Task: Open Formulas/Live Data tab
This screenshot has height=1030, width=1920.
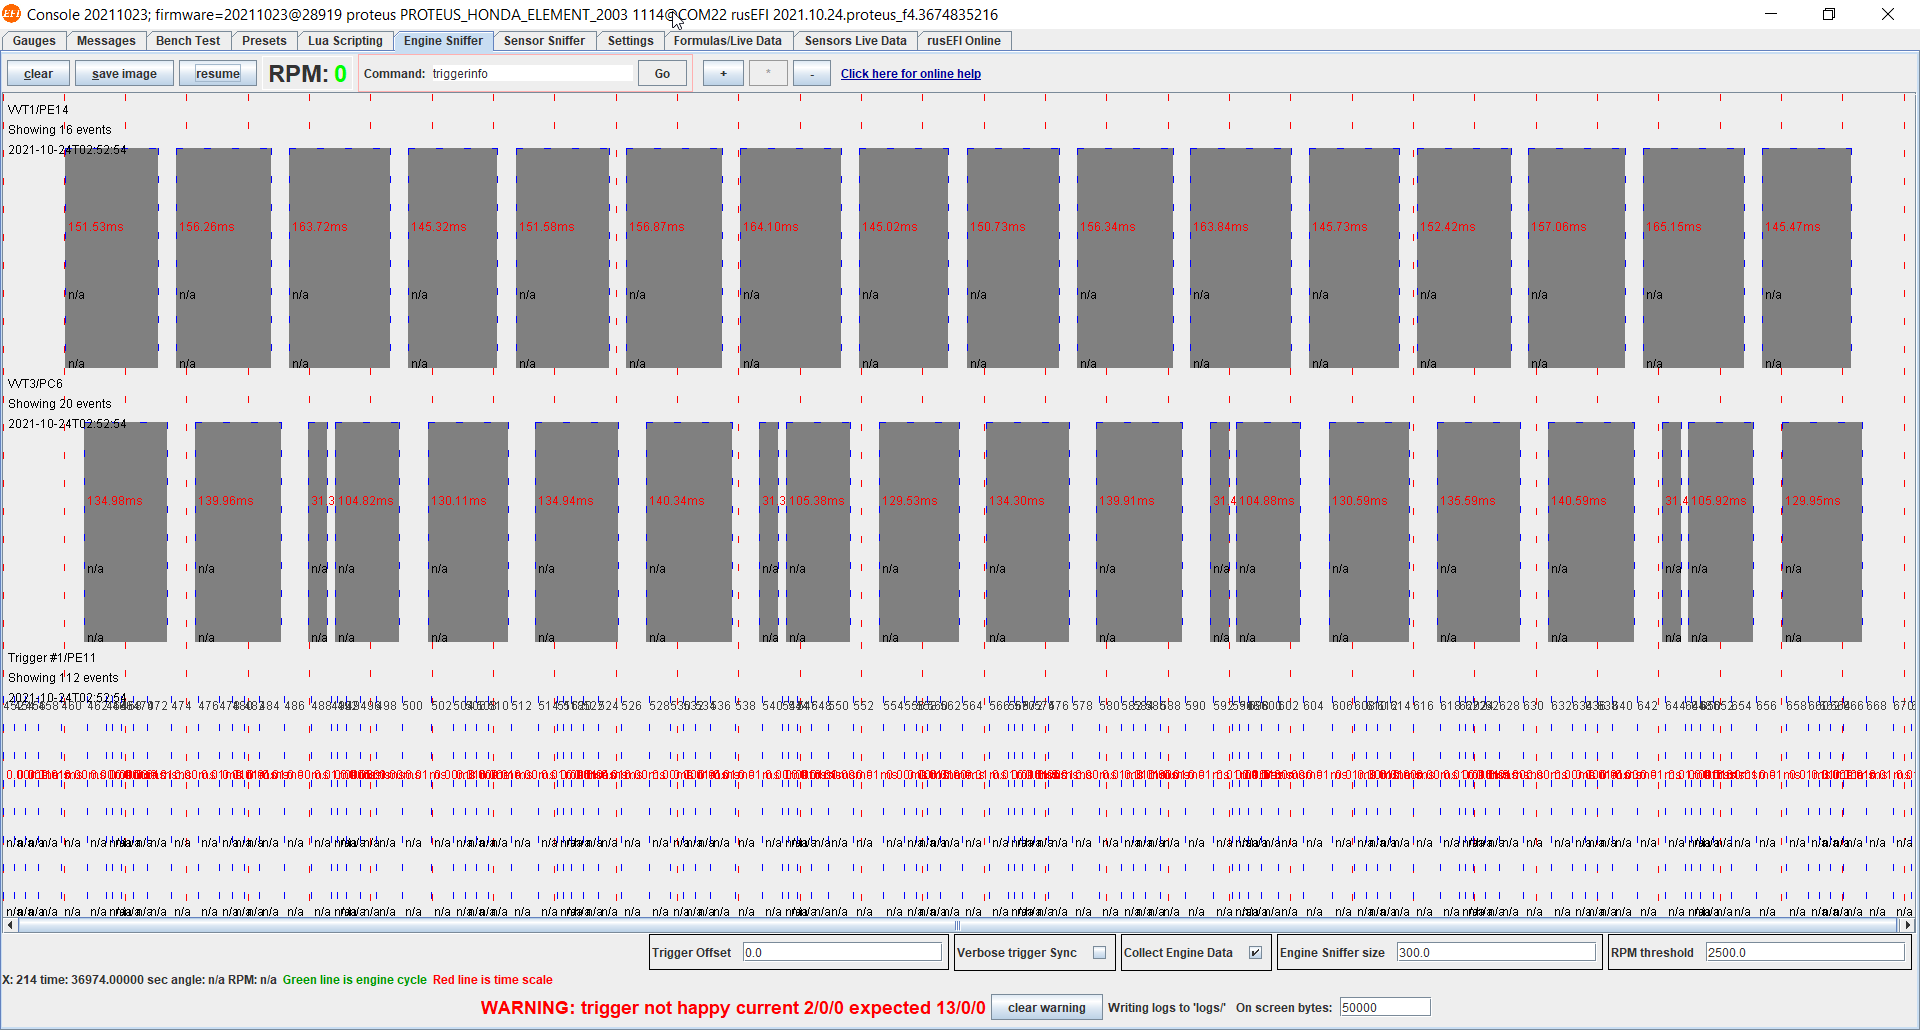Action: (x=728, y=41)
